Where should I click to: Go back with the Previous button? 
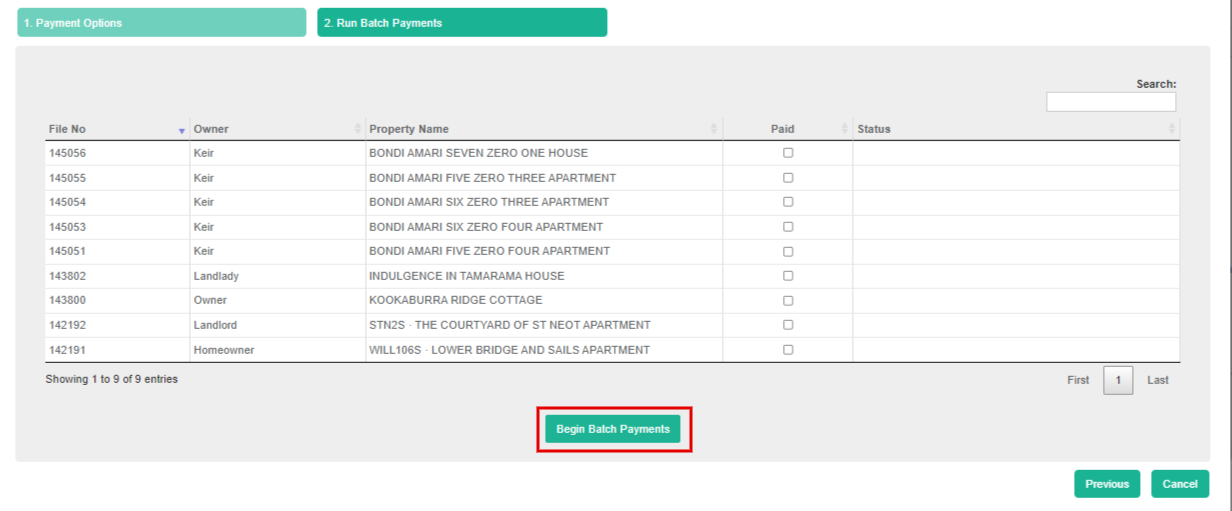pyautogui.click(x=1107, y=484)
